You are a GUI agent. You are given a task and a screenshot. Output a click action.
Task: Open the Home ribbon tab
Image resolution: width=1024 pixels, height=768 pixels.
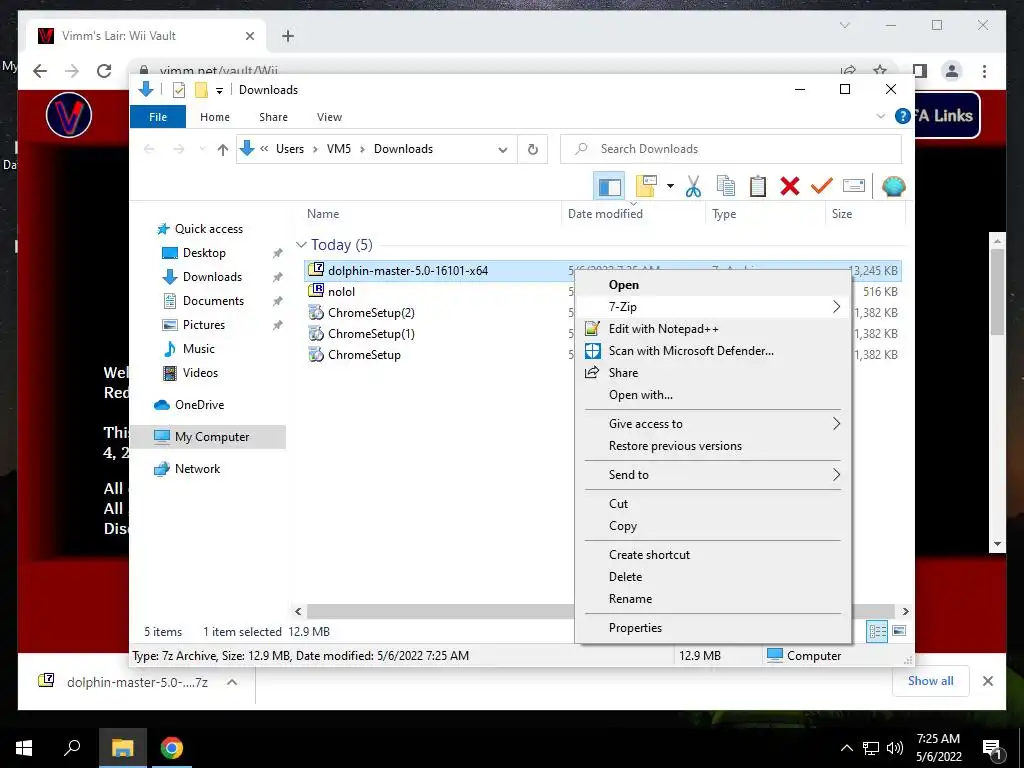(215, 117)
